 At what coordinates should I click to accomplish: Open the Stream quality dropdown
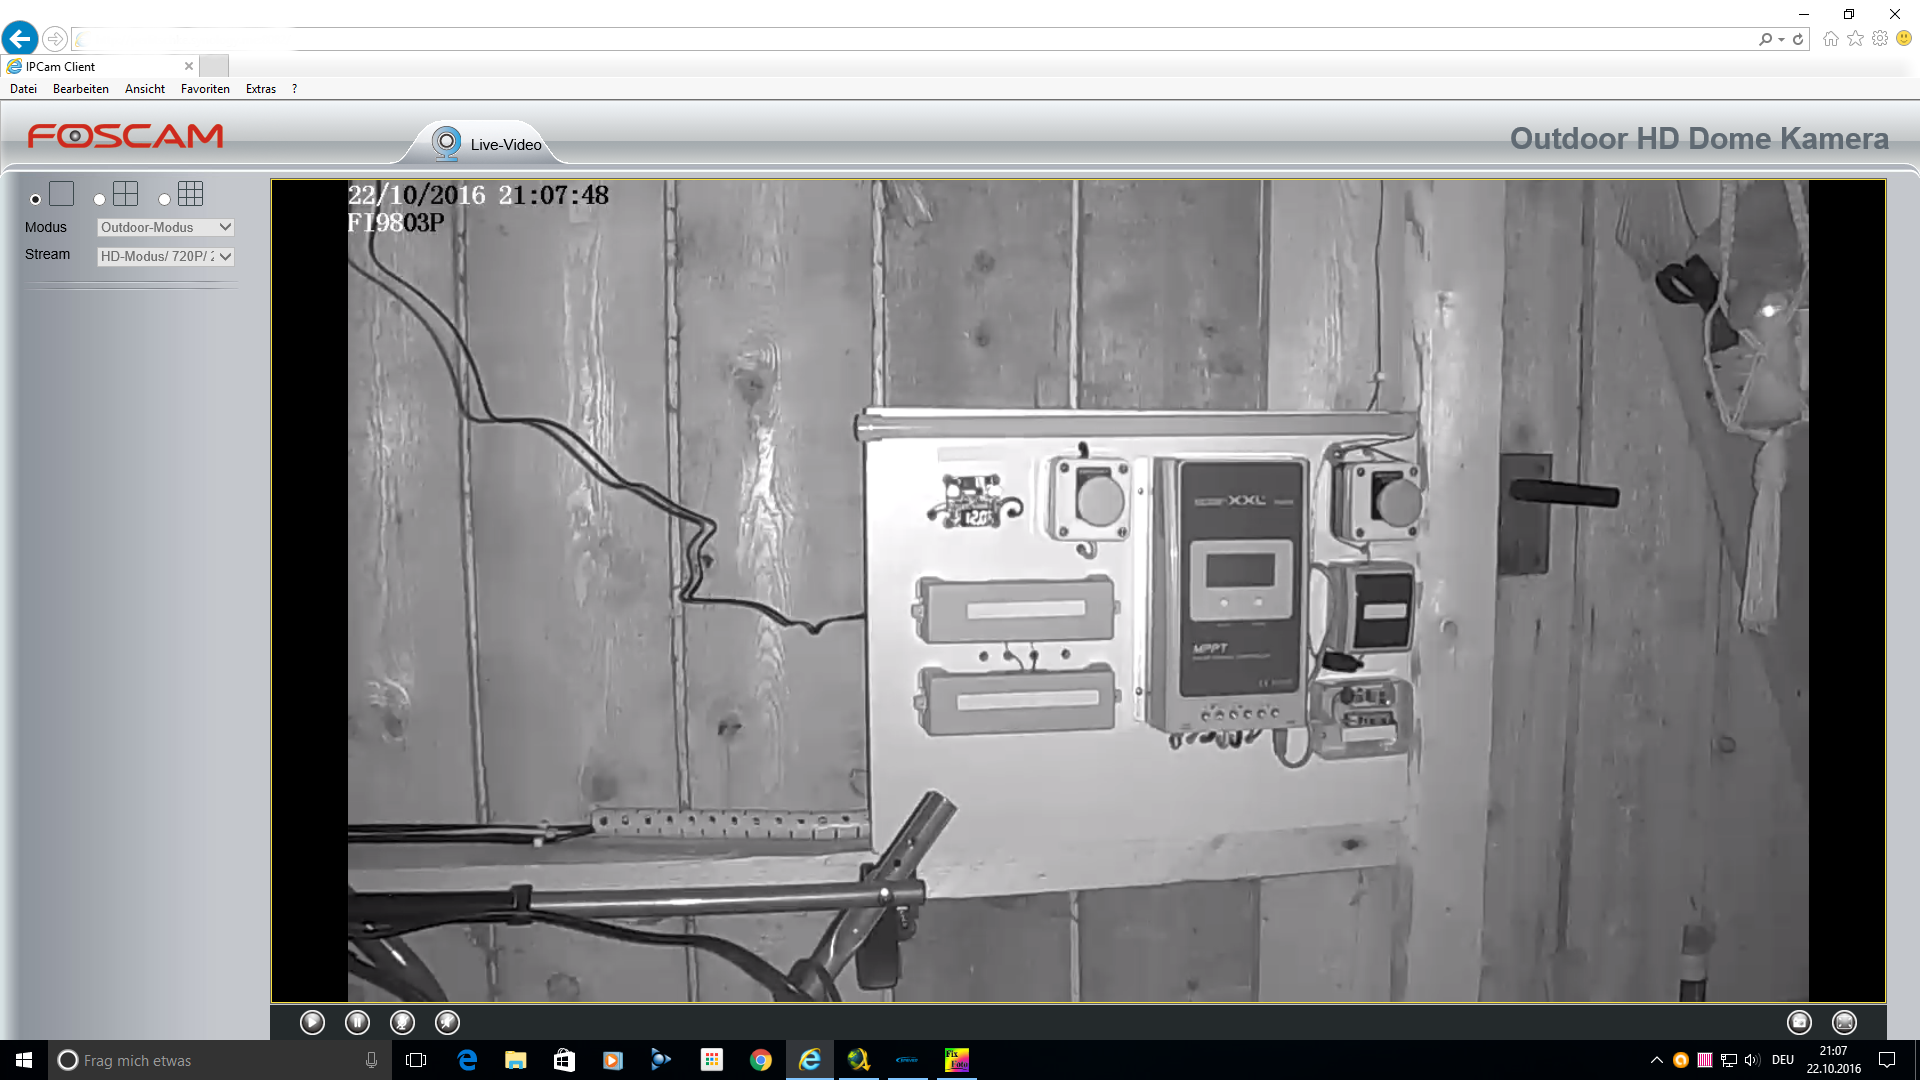[x=165, y=256]
